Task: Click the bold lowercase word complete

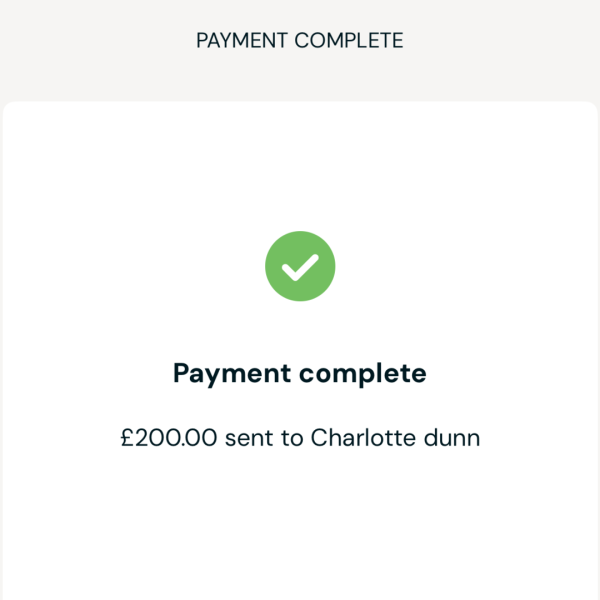Action: pyautogui.click(x=362, y=374)
